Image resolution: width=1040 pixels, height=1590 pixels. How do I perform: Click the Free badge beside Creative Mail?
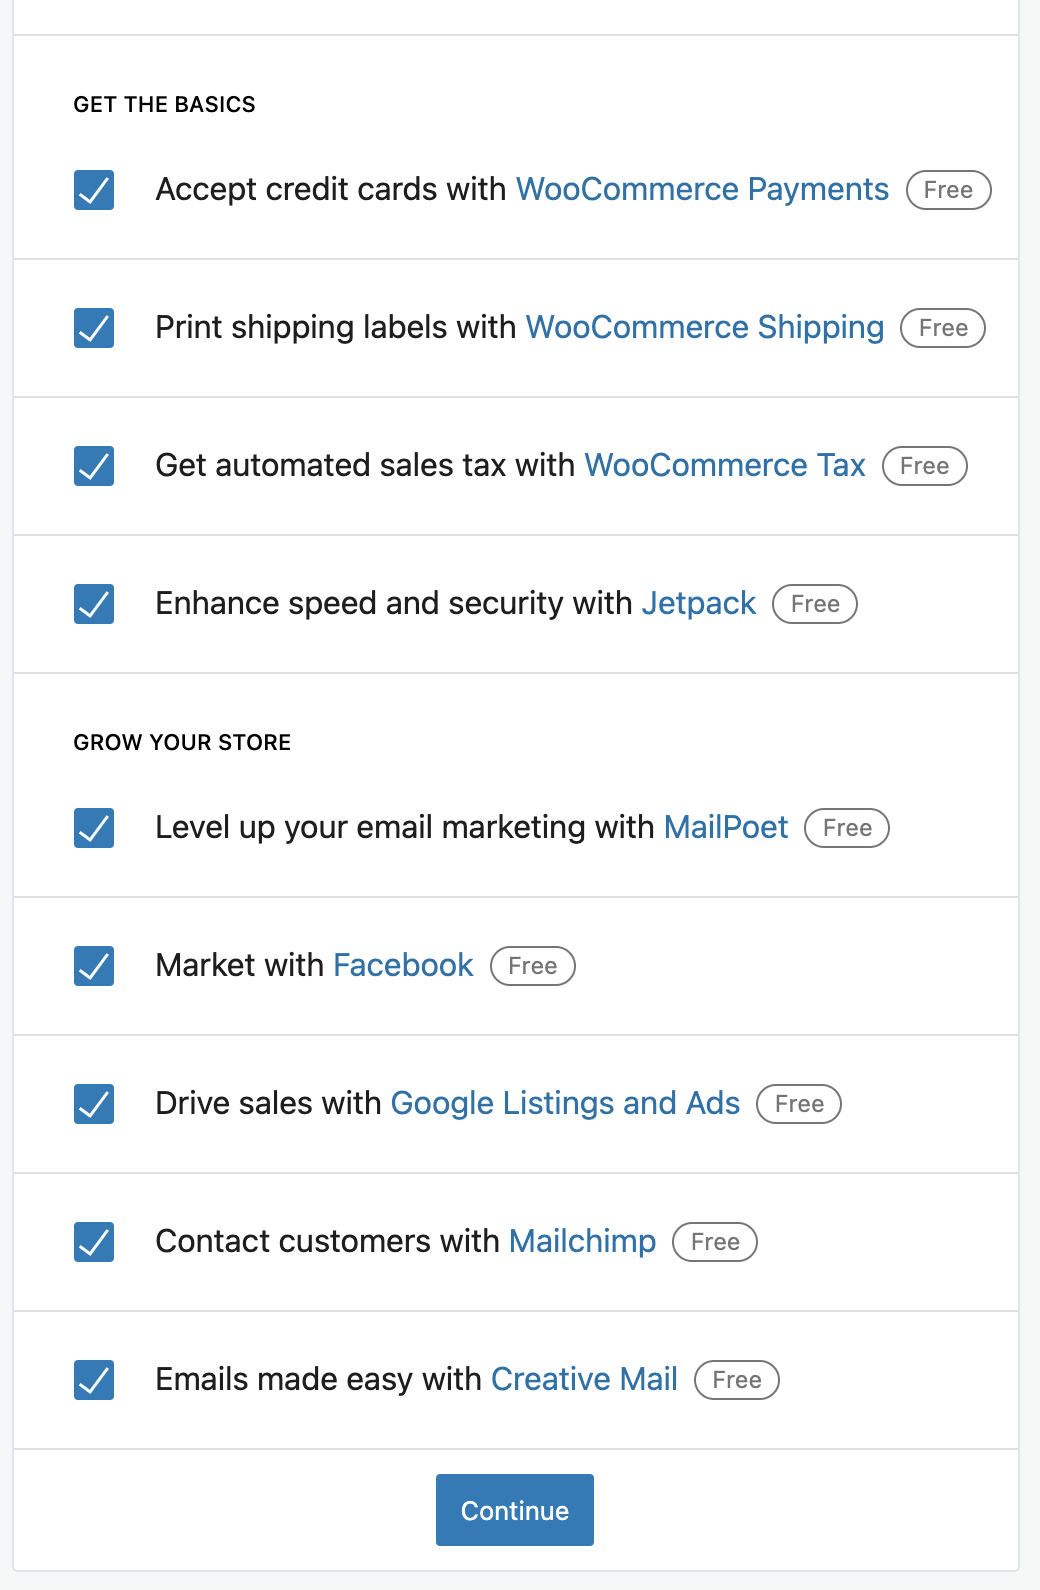tap(737, 1380)
